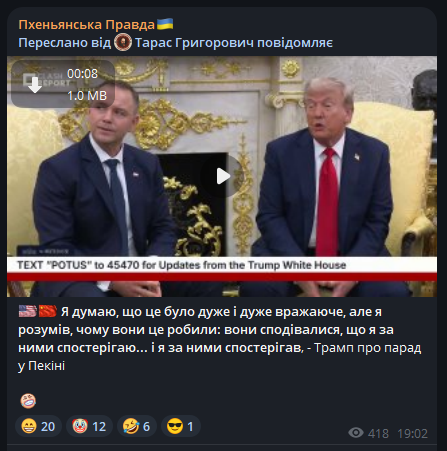The image size is (447, 451).
Task: Open the Пхеньянська Правда channel name
Action: (87, 25)
